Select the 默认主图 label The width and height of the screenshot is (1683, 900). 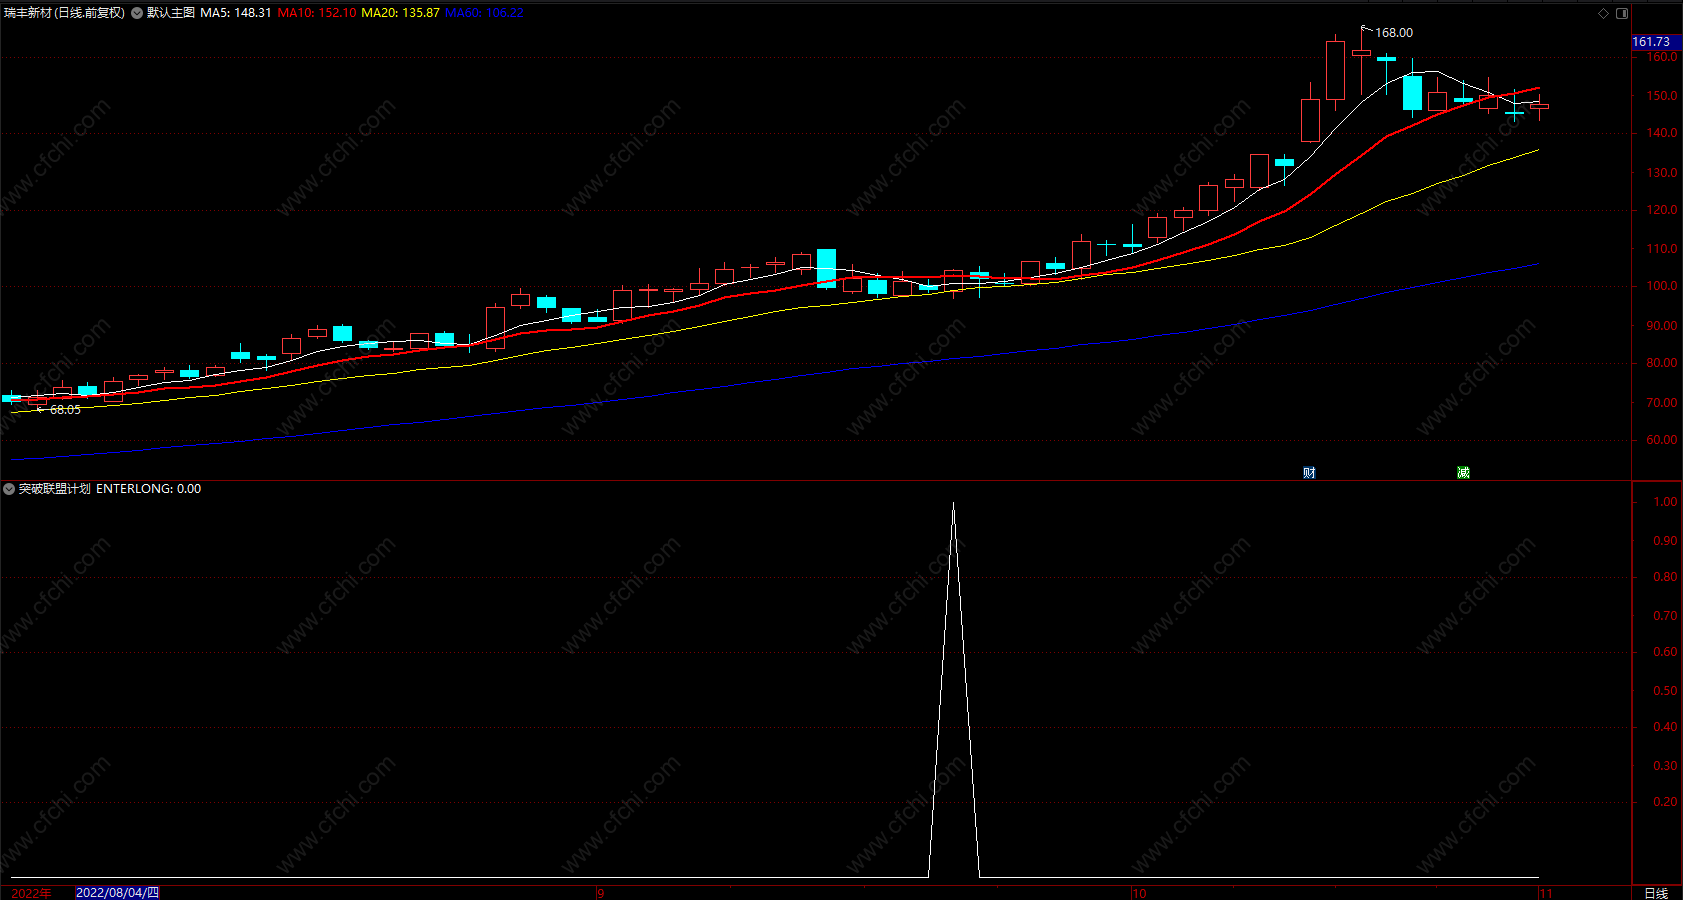click(171, 13)
